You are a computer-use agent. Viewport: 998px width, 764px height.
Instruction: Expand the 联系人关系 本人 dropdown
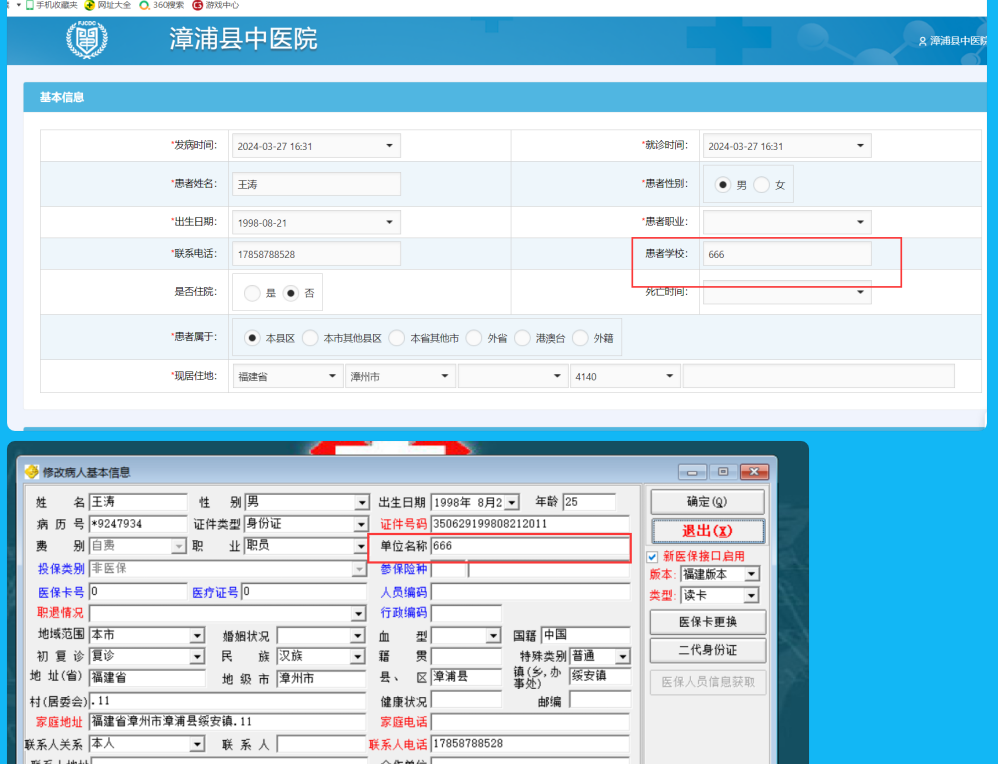click(197, 744)
